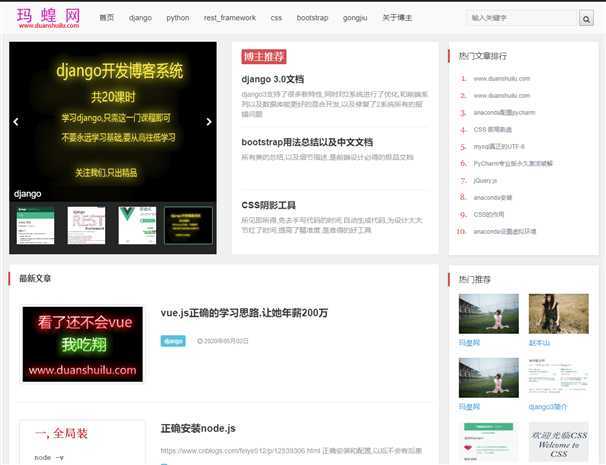Click the blue django tag badge
Image resolution: width=606 pixels, height=465 pixels.
(x=173, y=341)
